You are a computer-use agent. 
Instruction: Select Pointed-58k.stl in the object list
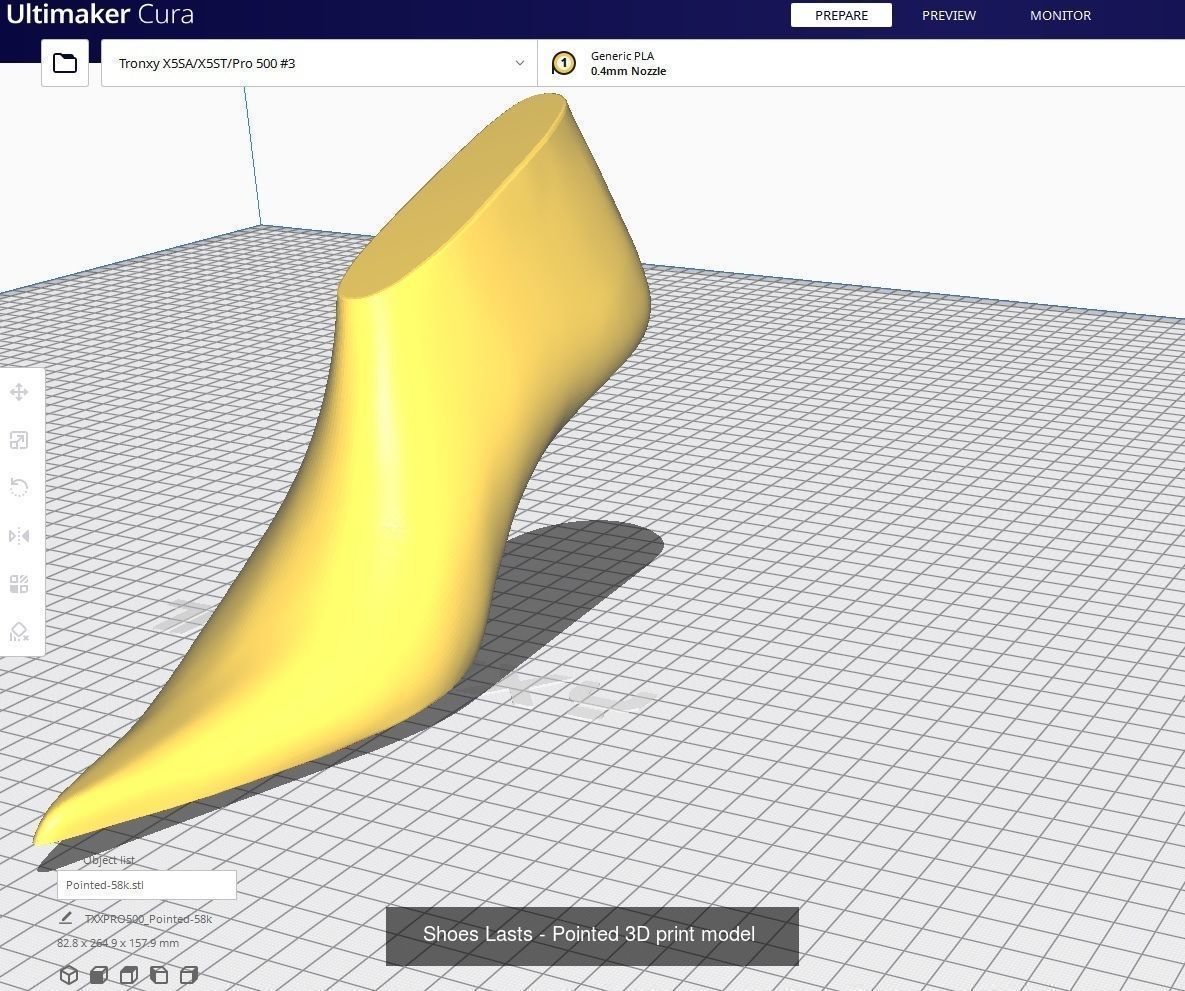tap(146, 884)
